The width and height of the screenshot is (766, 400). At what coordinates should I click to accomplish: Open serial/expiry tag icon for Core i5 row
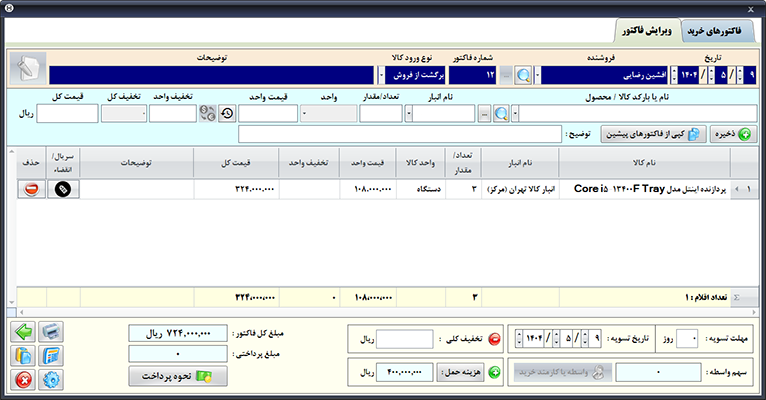(x=63, y=189)
